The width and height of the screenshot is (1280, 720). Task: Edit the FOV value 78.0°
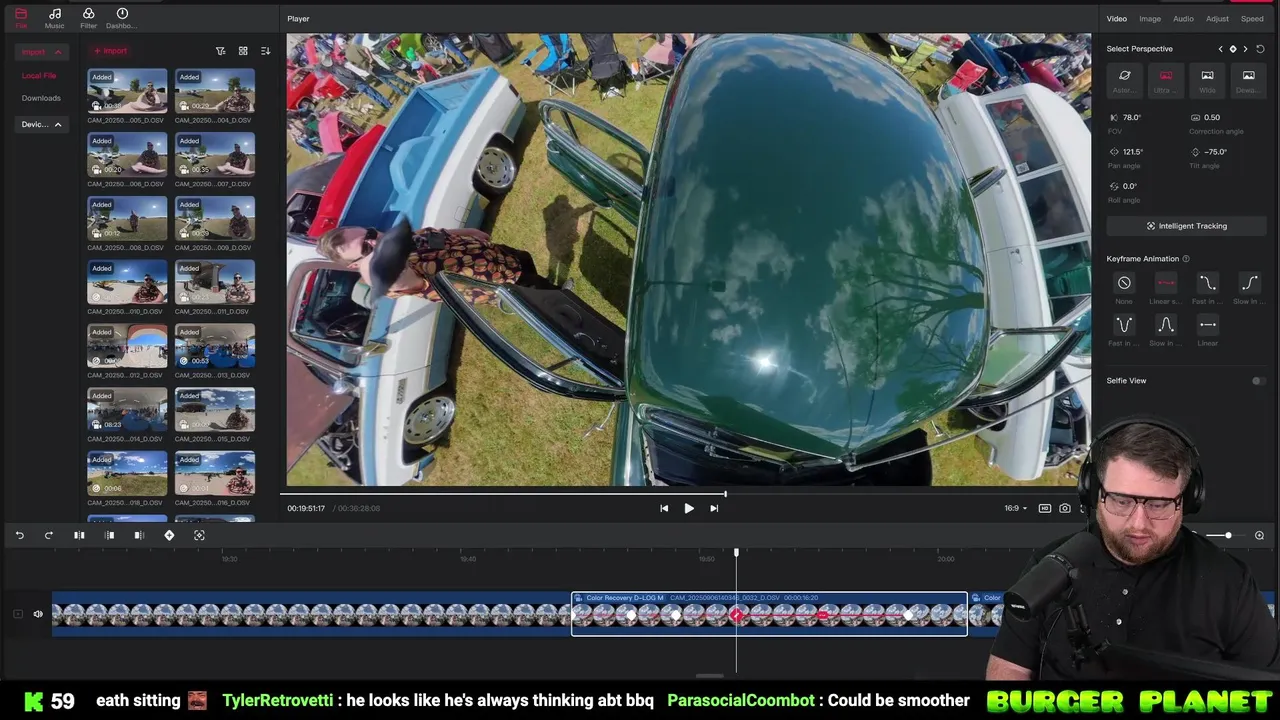(1132, 117)
